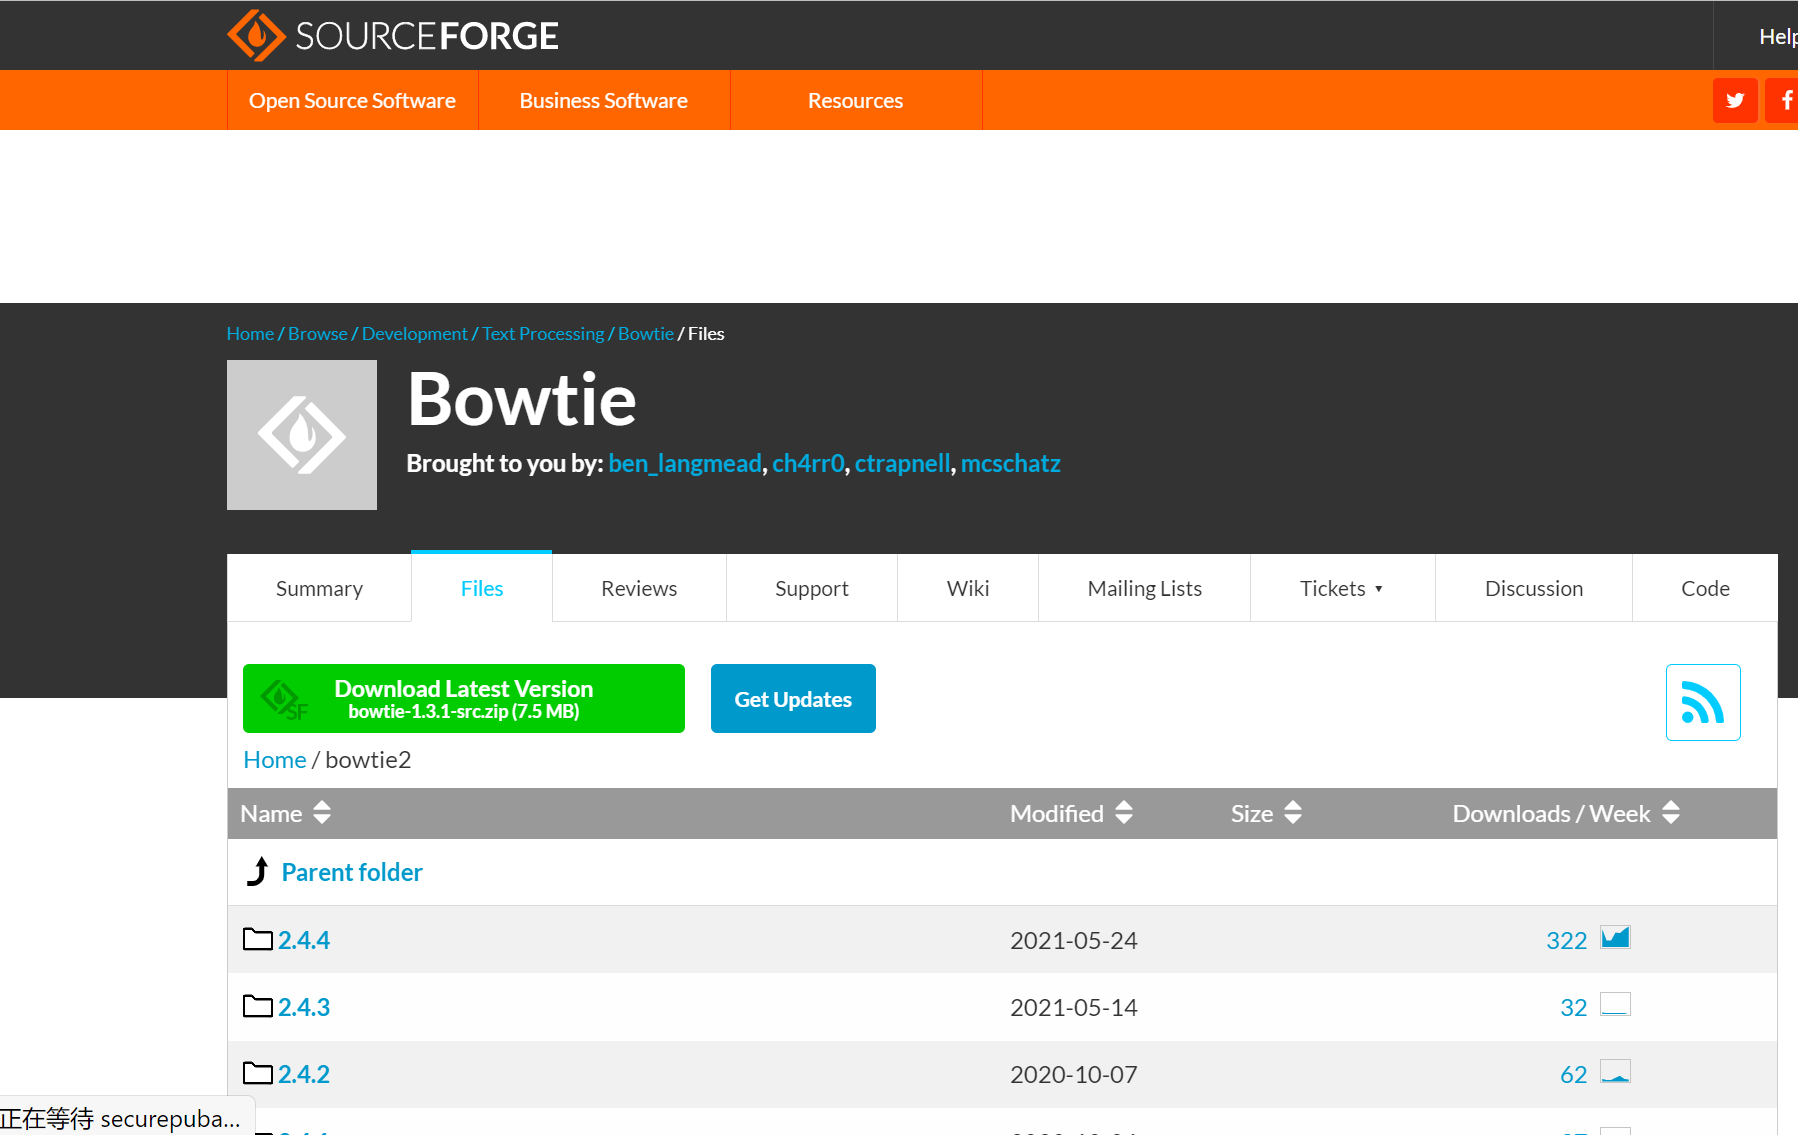Click the Bowtie project avatar image
This screenshot has width=1798, height=1135.
[301, 435]
